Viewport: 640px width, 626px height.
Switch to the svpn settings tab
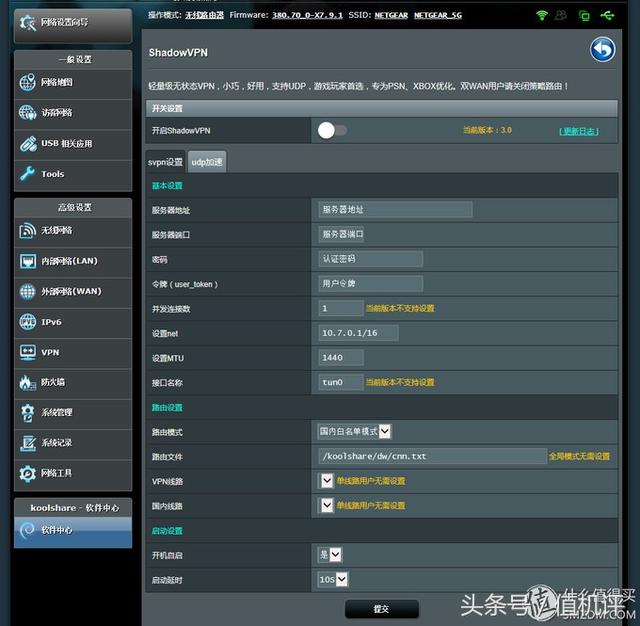165,162
